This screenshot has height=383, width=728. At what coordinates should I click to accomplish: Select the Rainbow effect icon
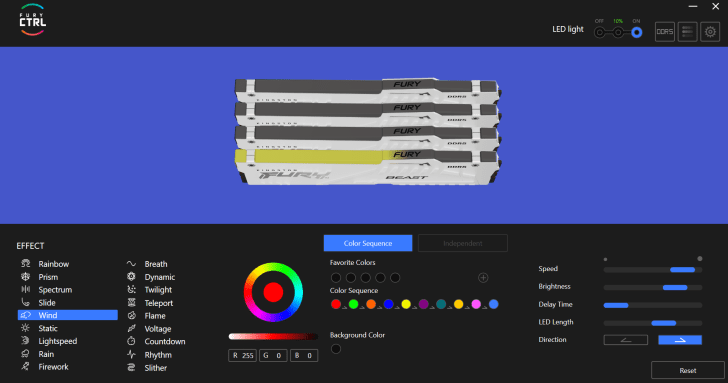pos(26,264)
